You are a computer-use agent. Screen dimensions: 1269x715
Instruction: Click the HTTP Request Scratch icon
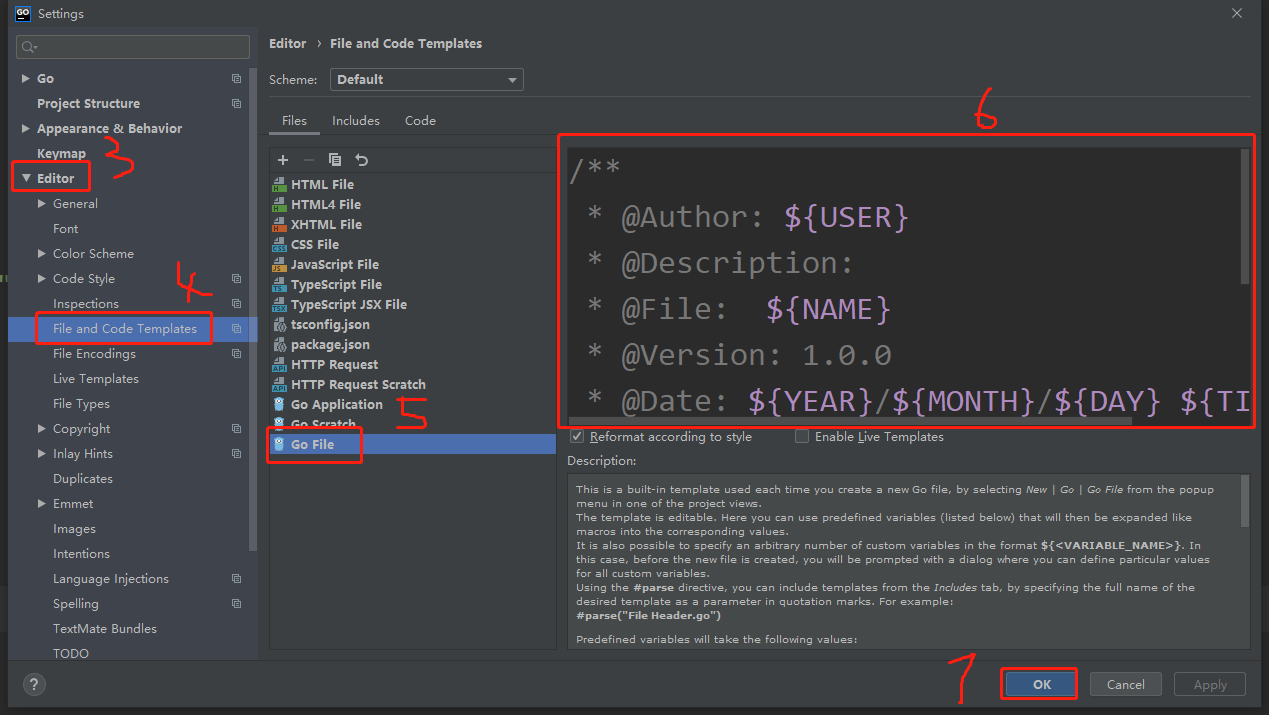(x=279, y=384)
